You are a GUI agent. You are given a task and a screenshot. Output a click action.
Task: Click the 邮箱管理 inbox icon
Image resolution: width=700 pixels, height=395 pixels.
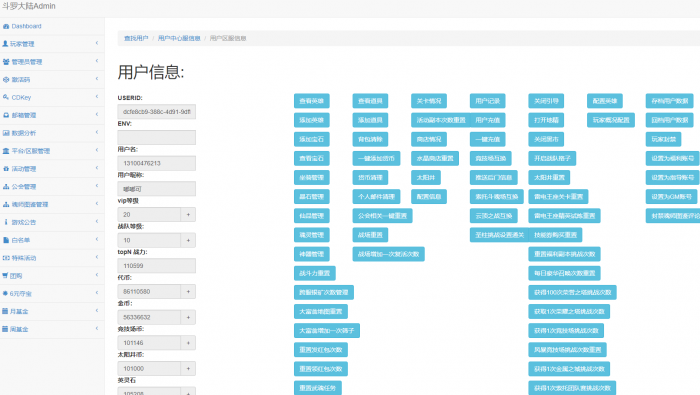tap(6, 115)
